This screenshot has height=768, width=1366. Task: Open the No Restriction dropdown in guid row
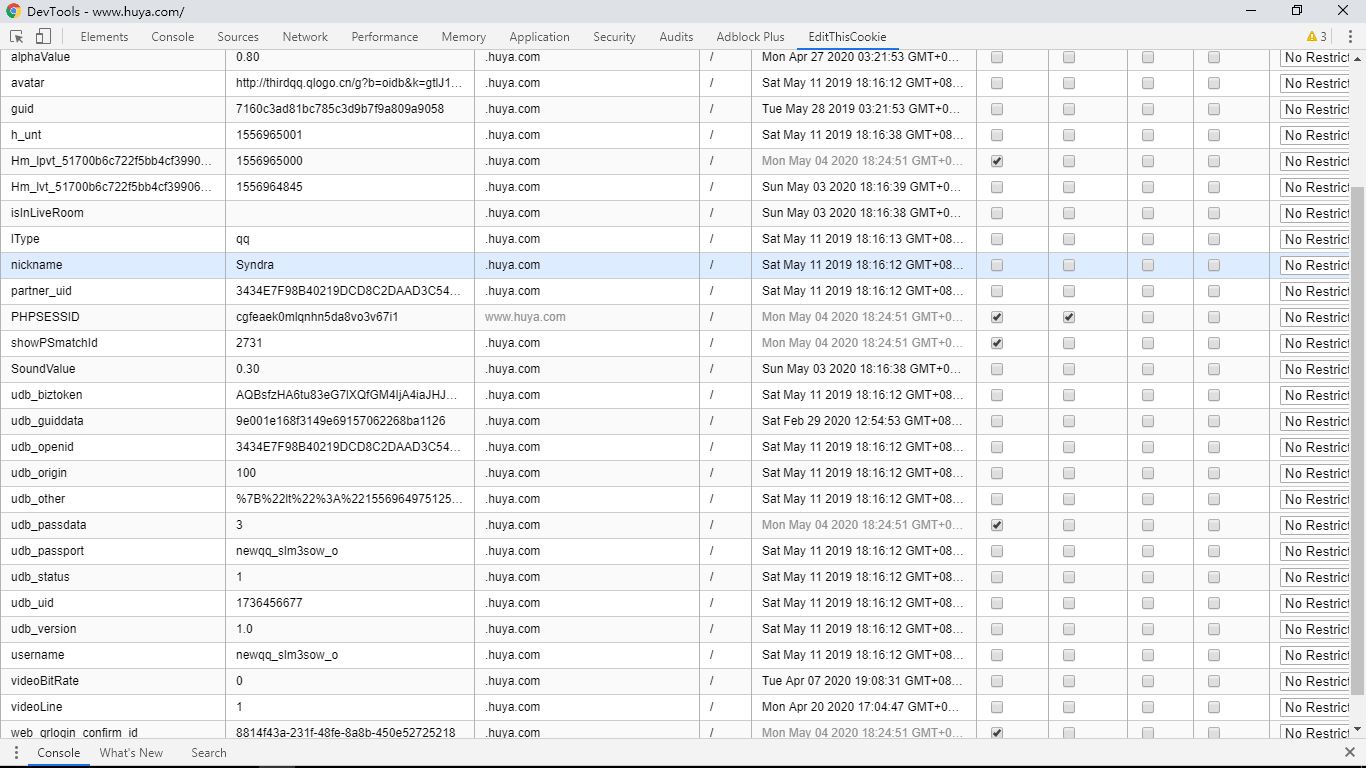coord(1315,109)
